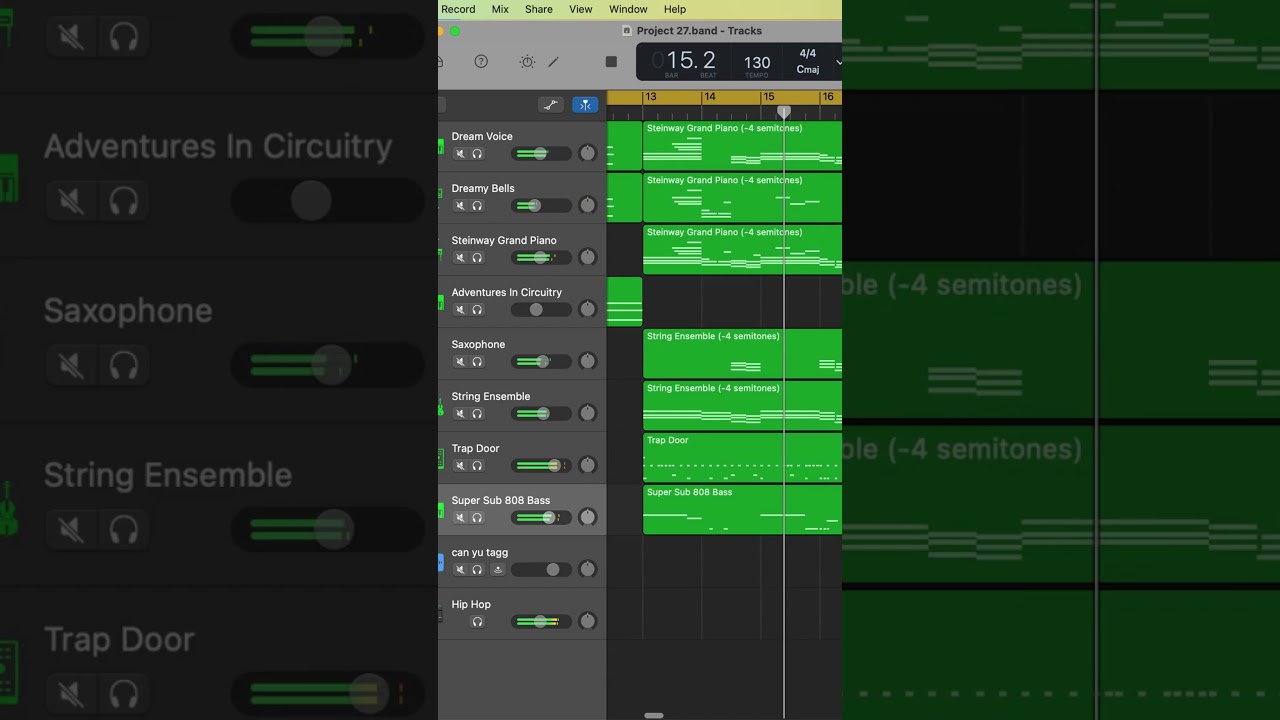The image size is (1280, 720).
Task: Click the Trap Door volume slider
Action: 541,465
